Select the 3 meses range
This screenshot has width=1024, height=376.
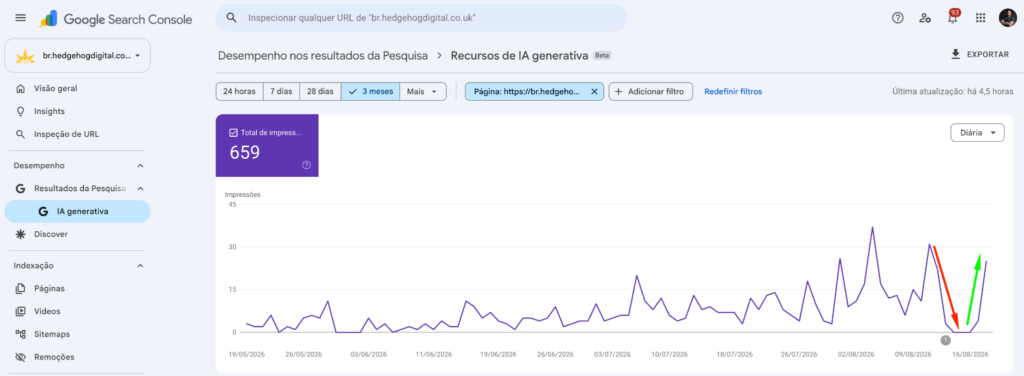pyautogui.click(x=370, y=91)
